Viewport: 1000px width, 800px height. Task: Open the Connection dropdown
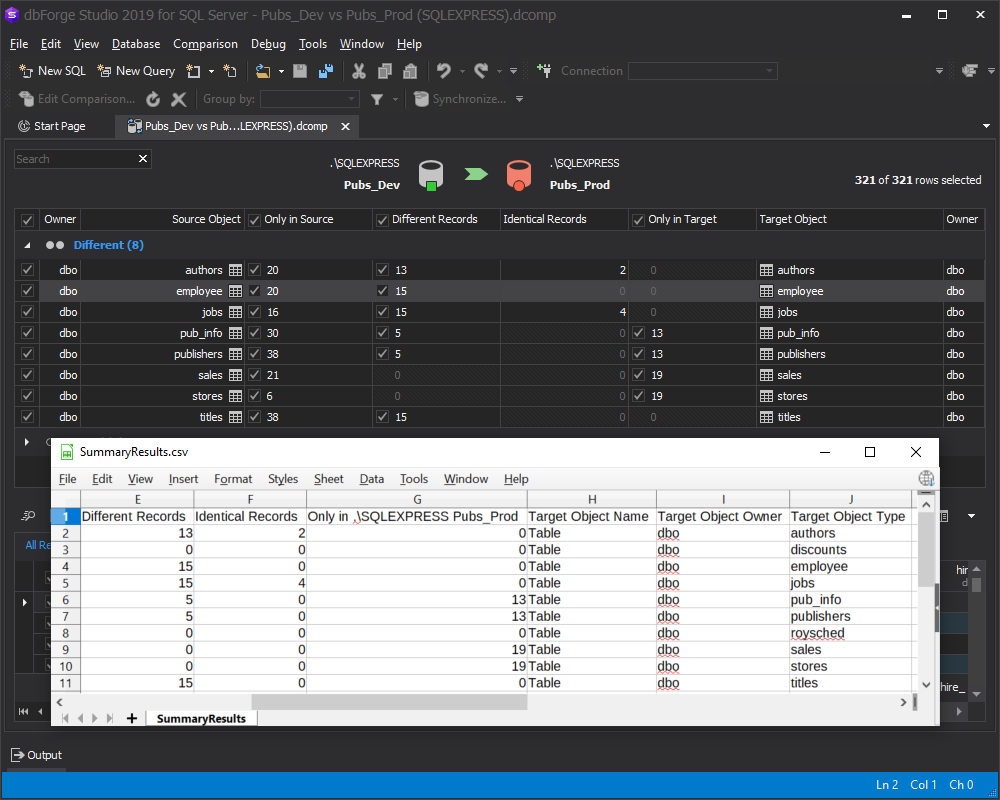tap(769, 71)
